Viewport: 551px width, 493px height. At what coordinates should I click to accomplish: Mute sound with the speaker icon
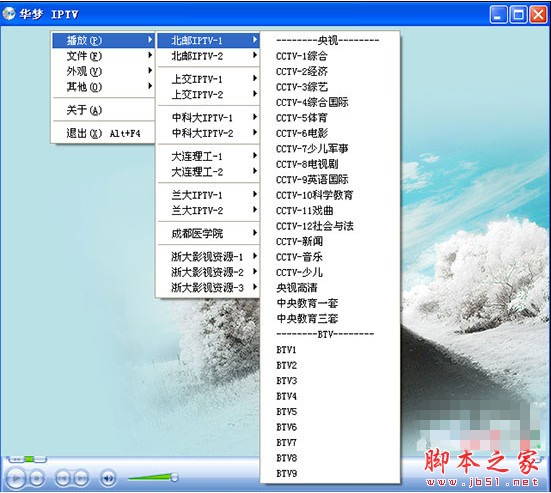point(108,478)
